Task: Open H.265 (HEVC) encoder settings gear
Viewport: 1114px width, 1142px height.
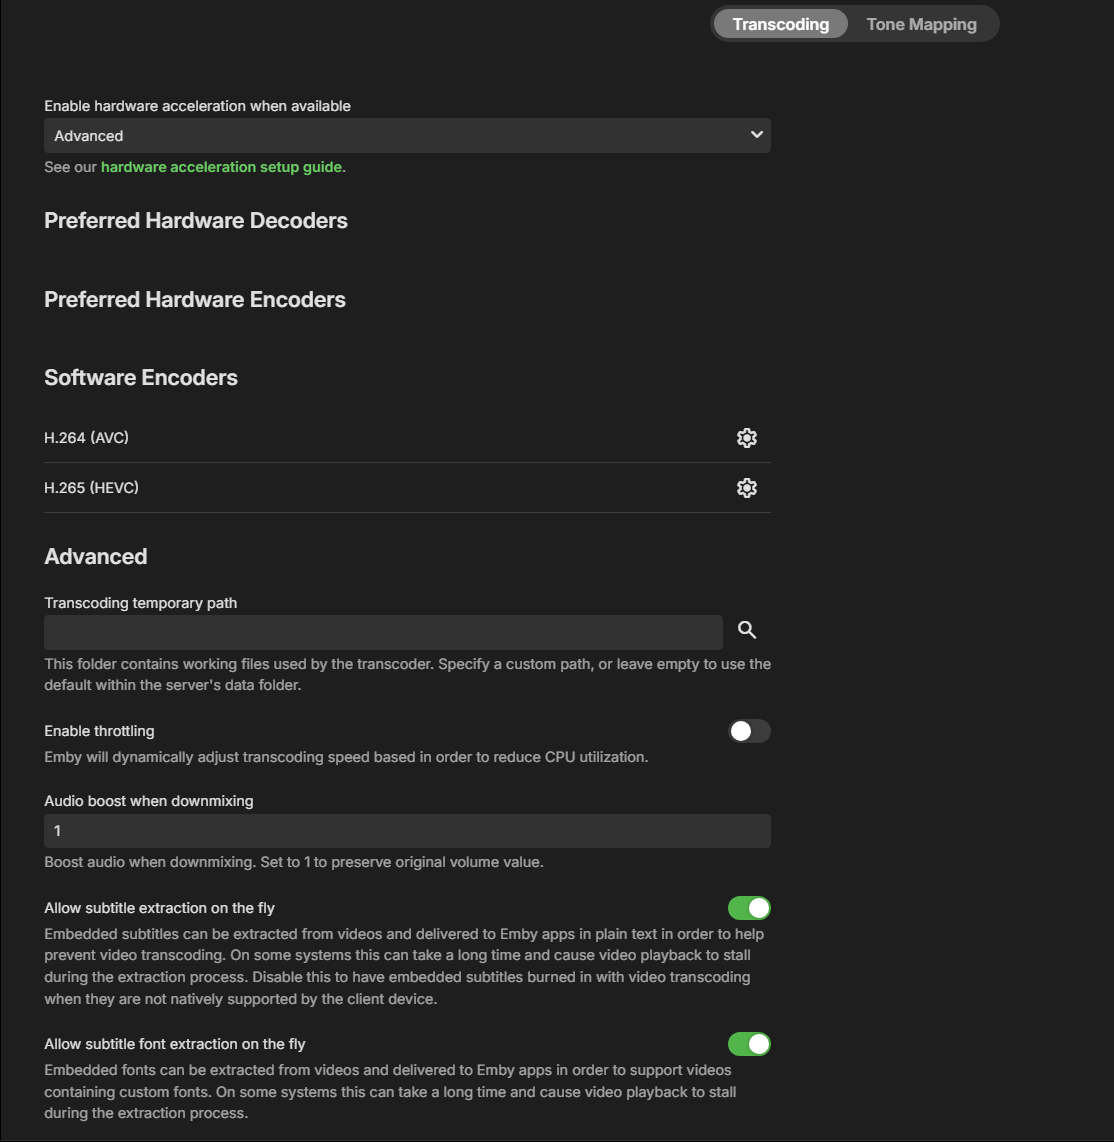Action: tap(746, 488)
